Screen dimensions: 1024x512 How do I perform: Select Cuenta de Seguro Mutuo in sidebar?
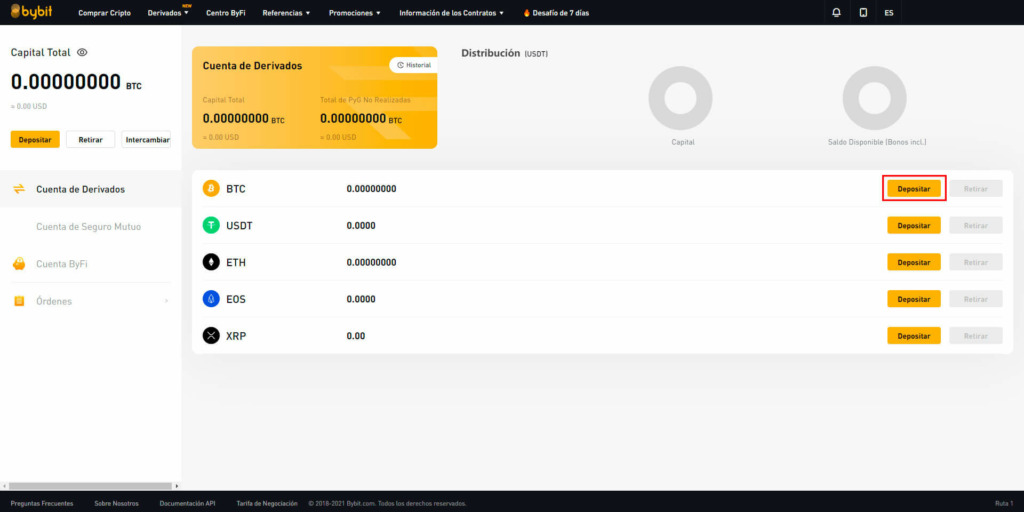point(88,227)
